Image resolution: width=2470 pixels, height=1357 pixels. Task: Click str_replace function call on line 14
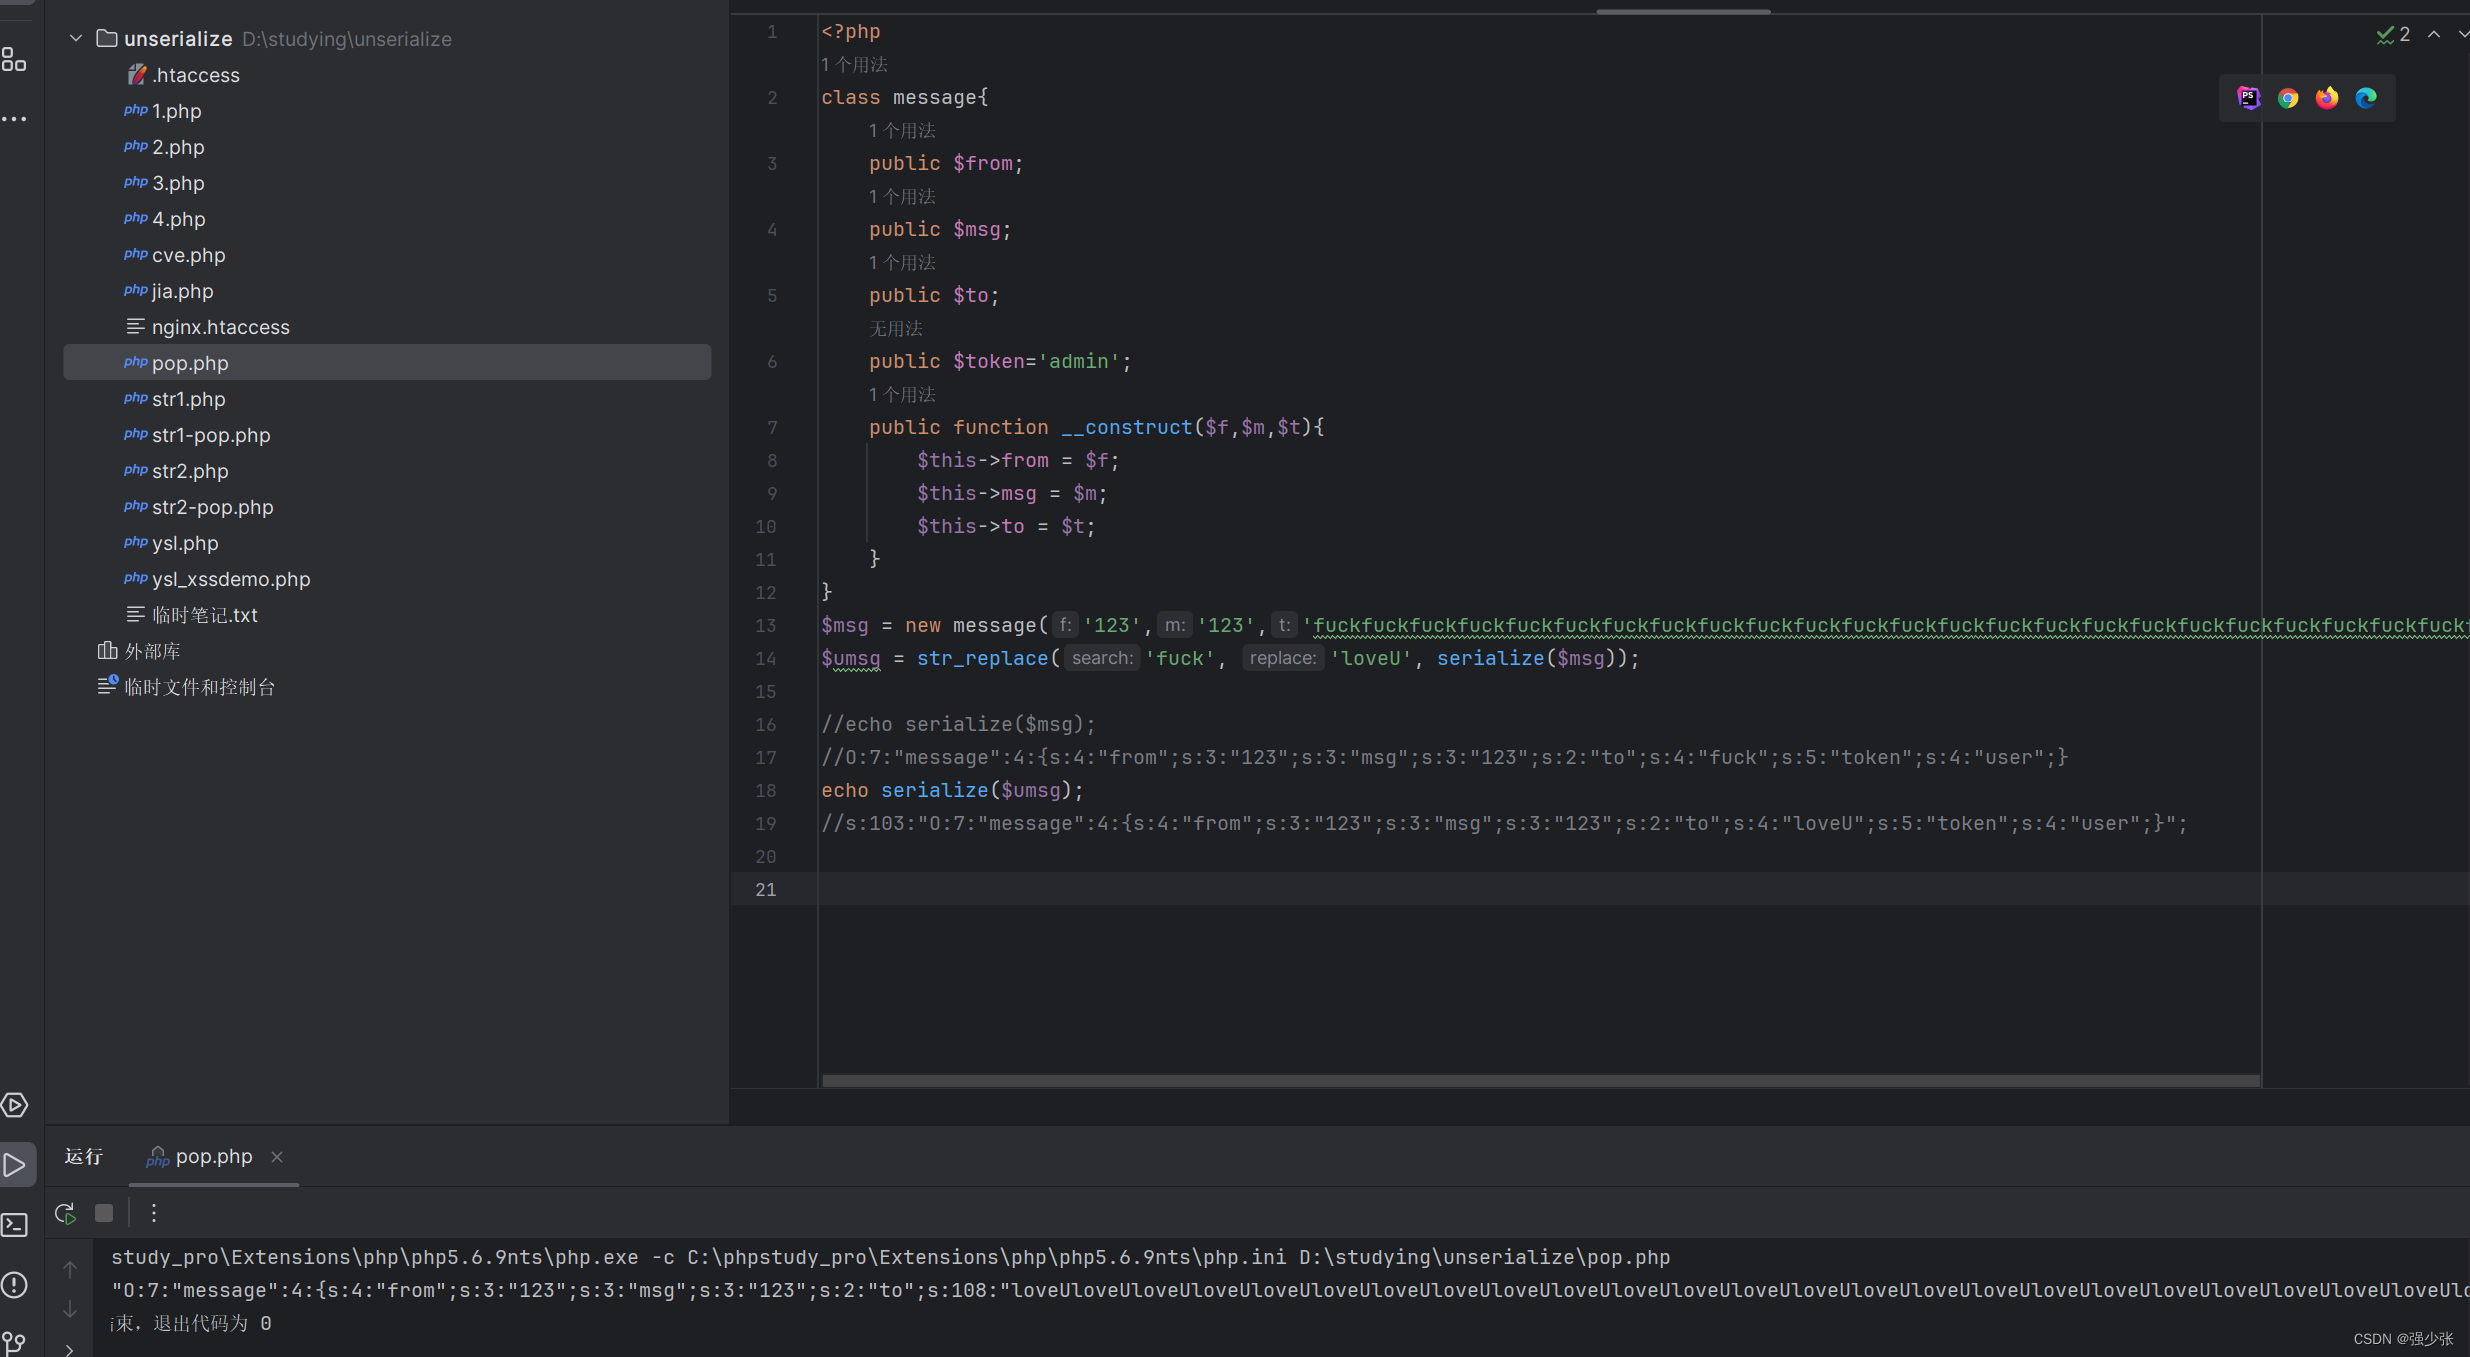982,659
